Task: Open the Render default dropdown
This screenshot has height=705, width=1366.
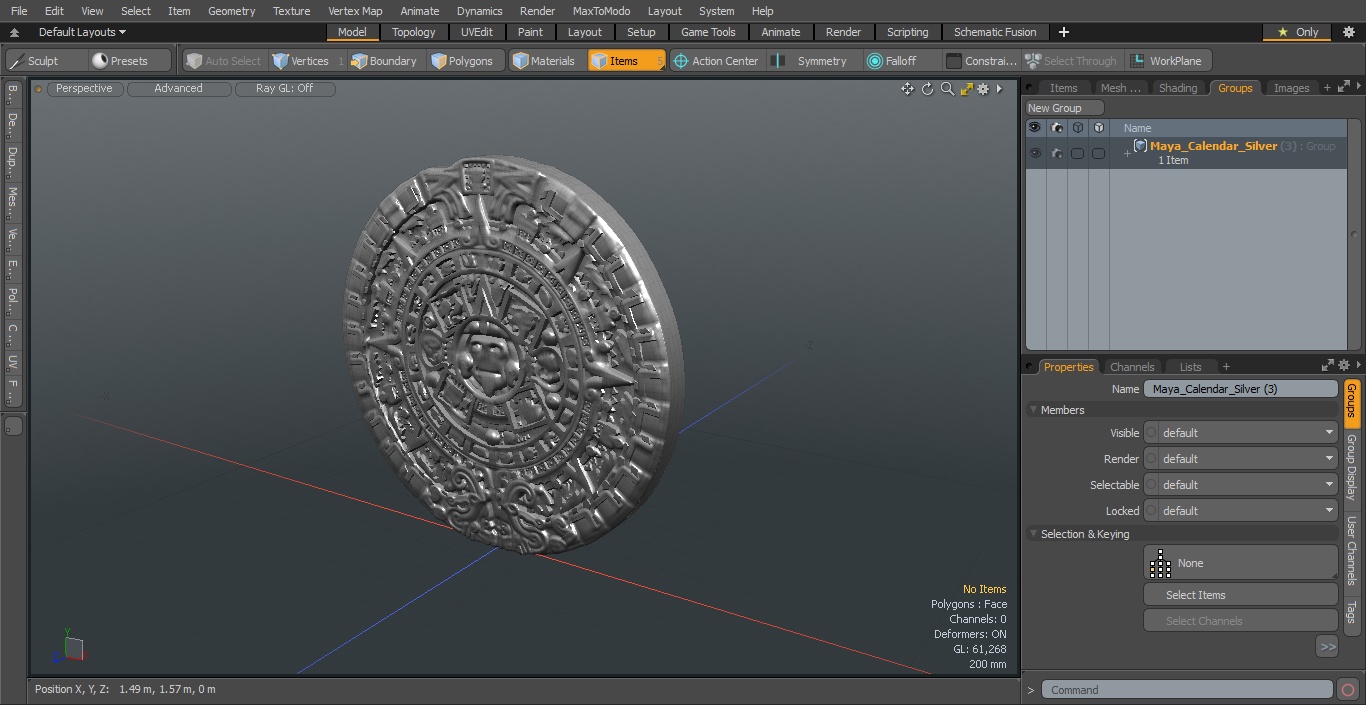Action: pyautogui.click(x=1240, y=459)
